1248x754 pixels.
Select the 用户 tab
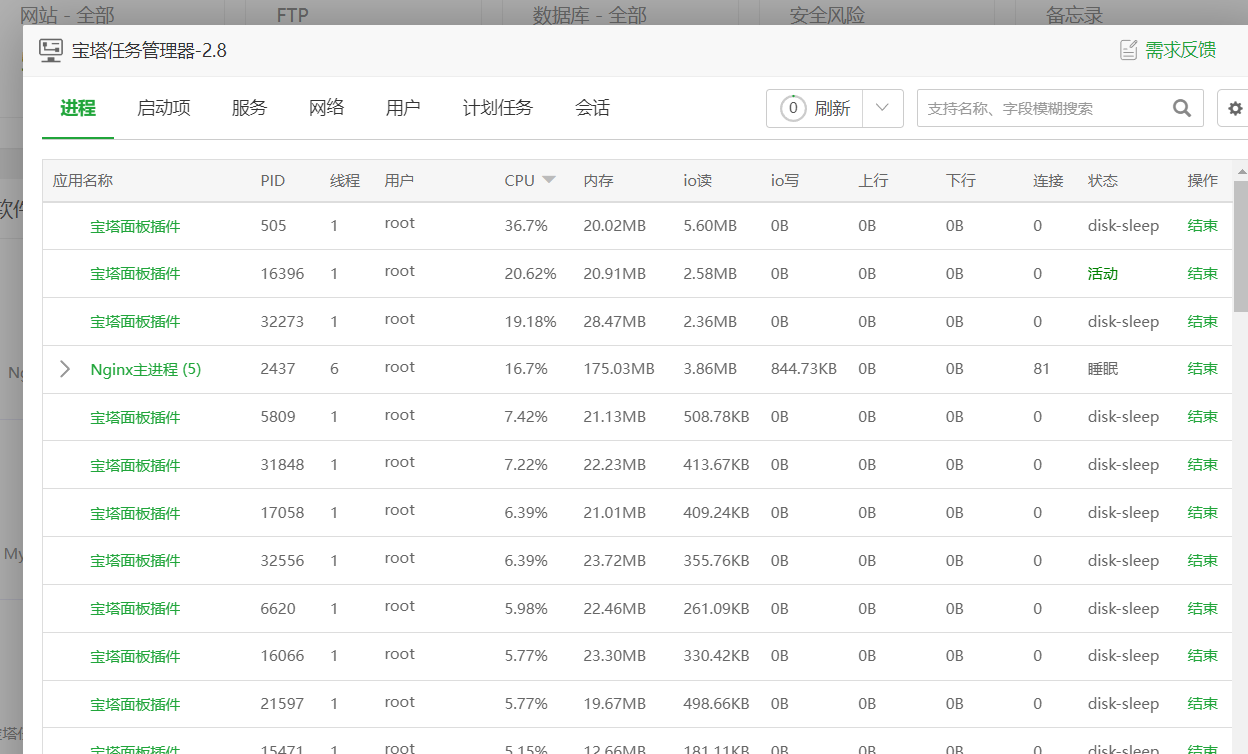click(x=403, y=108)
